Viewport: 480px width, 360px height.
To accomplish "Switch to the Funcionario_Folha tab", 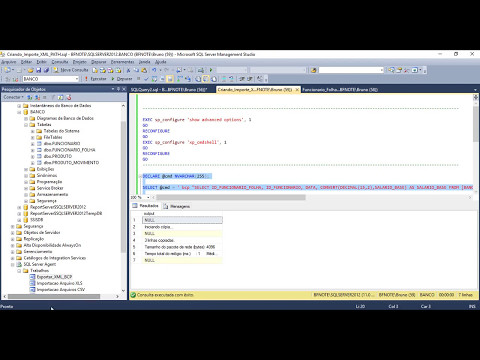I will pos(340,90).
